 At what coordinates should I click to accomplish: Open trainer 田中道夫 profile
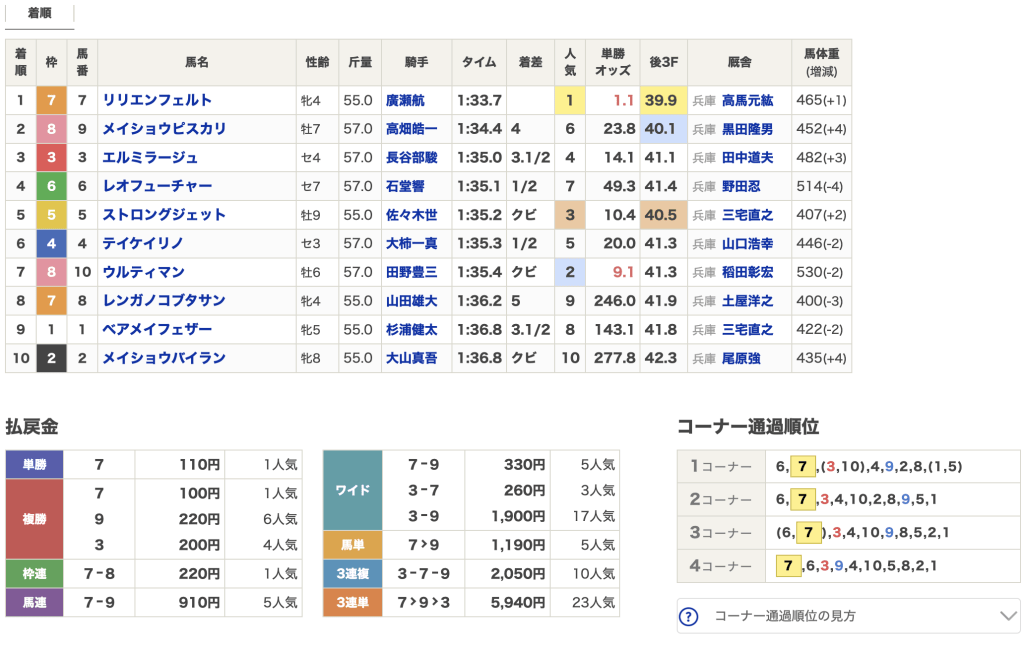click(x=748, y=158)
